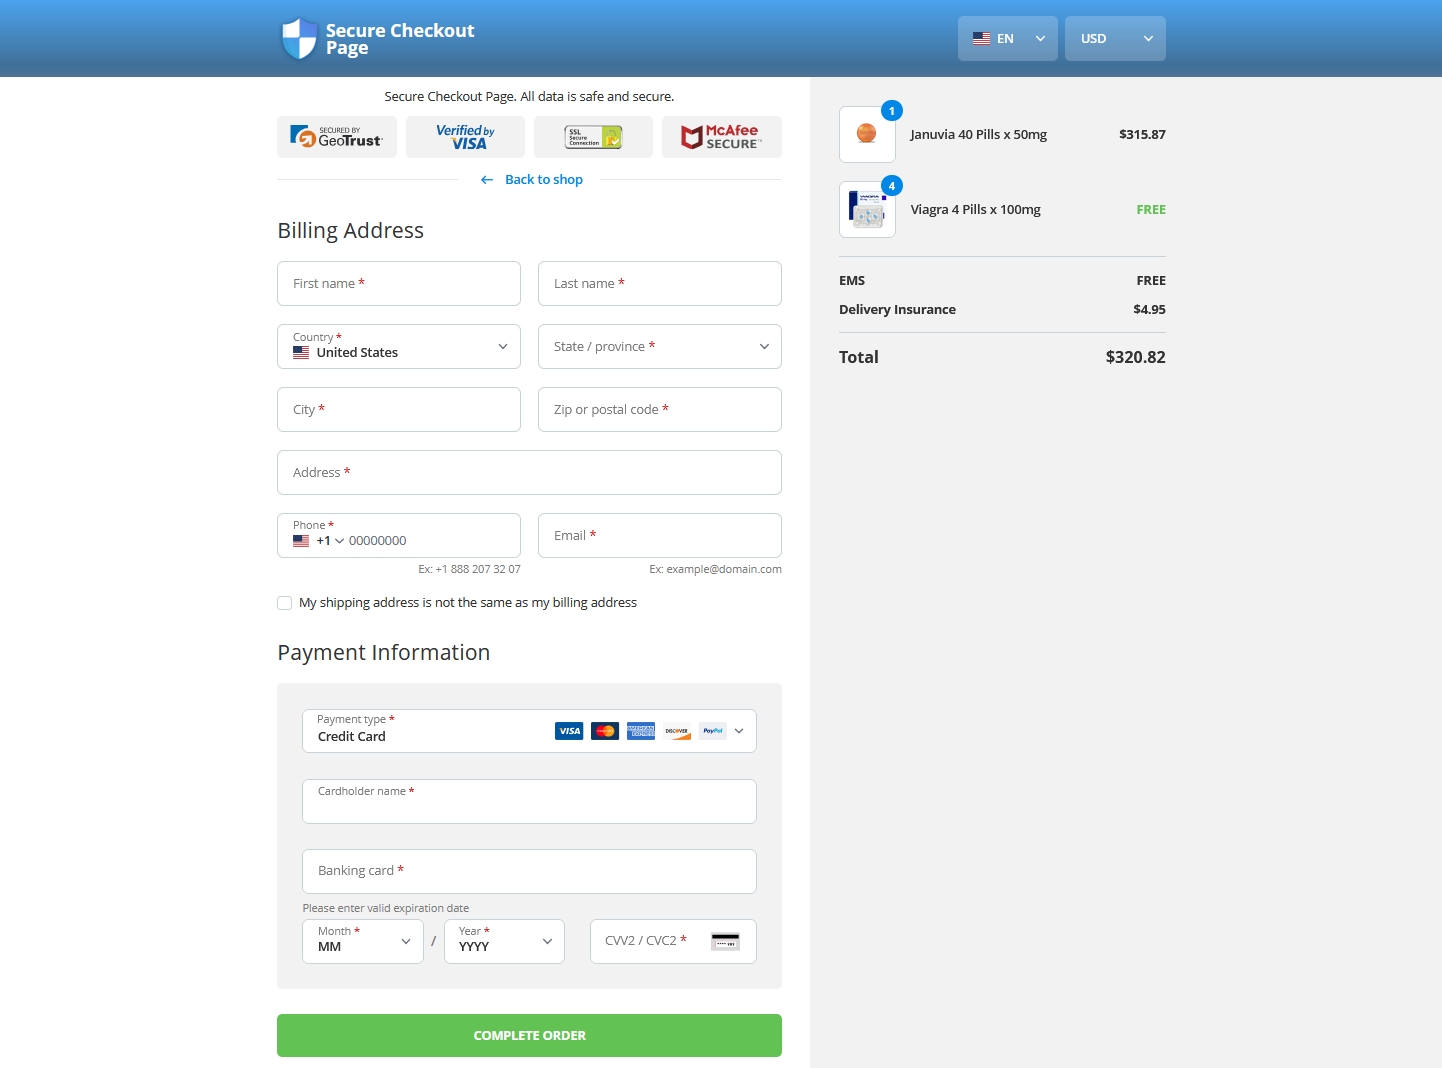Open the Payment type dropdown
1442x1068 pixels.
tap(529, 731)
